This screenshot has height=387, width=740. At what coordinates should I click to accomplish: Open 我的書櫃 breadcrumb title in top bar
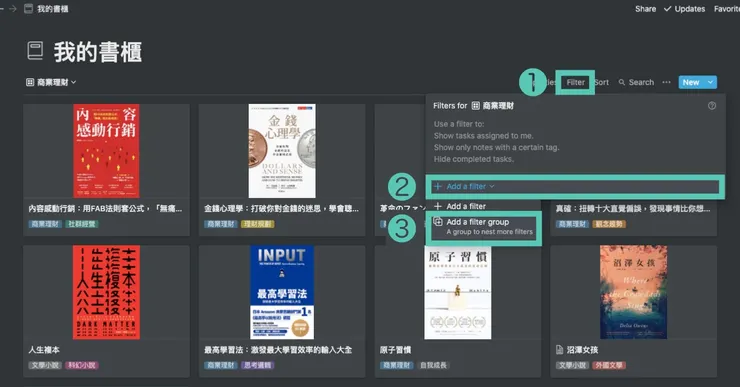point(52,8)
